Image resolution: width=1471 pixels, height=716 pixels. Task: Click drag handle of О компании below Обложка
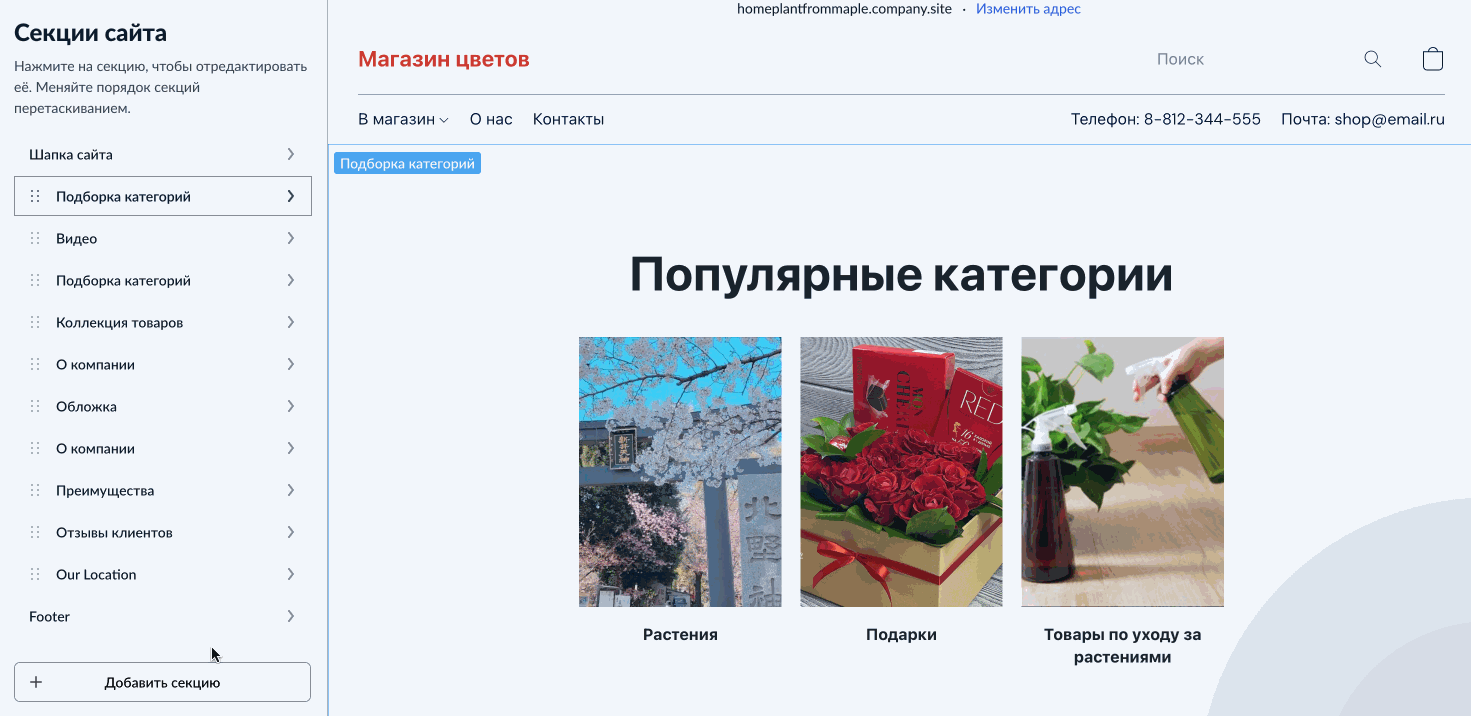[36, 448]
